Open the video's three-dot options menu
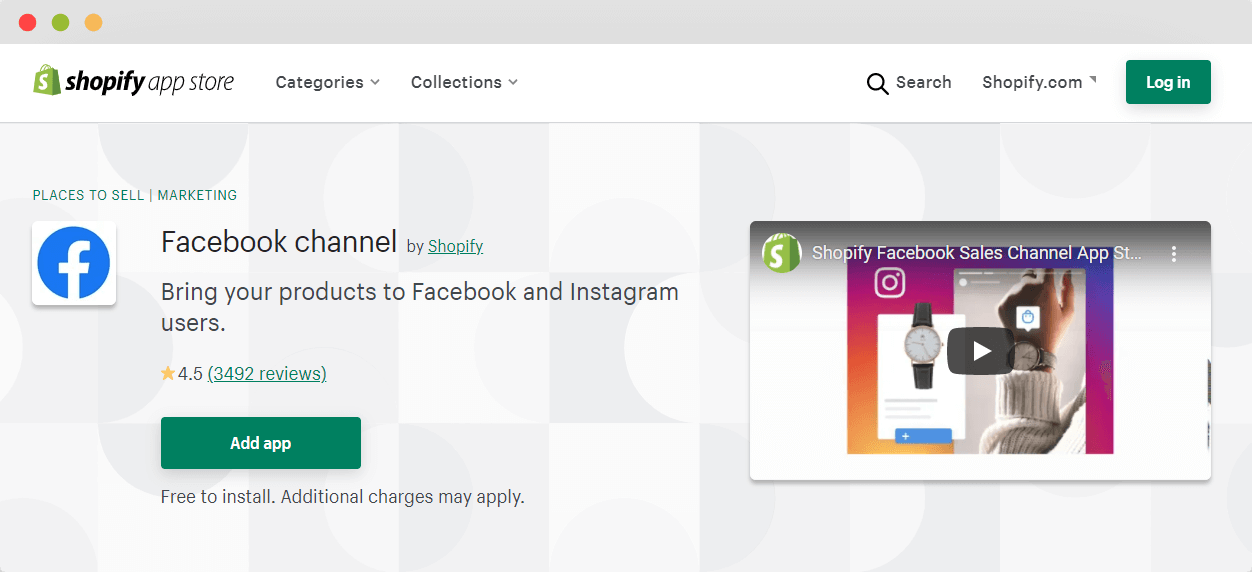 [1174, 254]
